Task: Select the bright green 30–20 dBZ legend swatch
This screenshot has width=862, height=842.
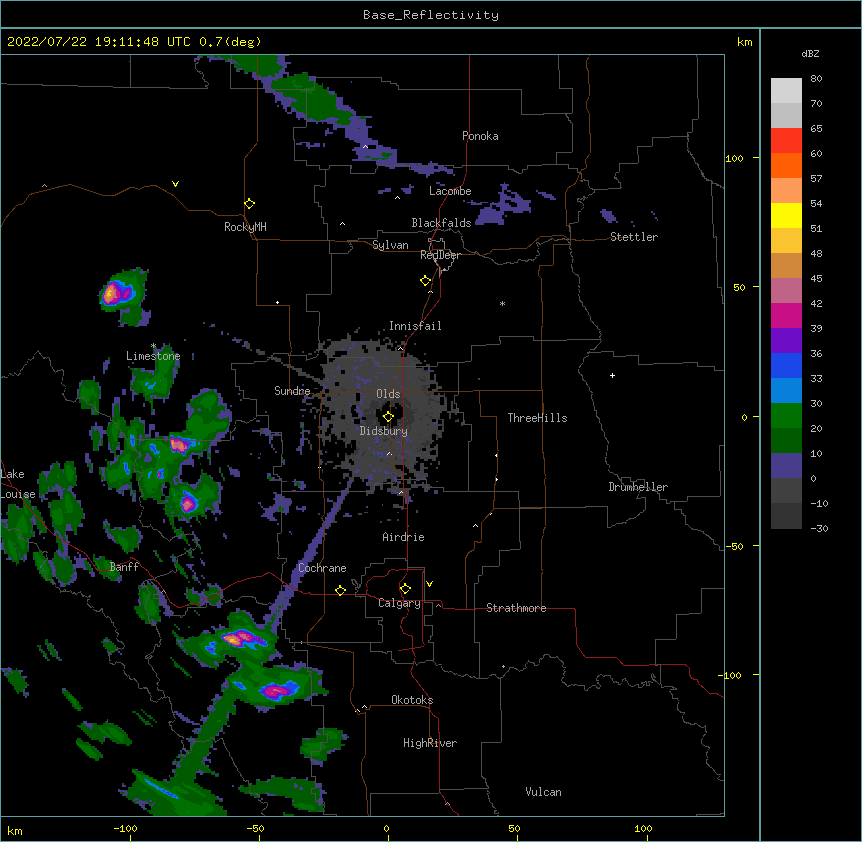Action: [x=786, y=416]
